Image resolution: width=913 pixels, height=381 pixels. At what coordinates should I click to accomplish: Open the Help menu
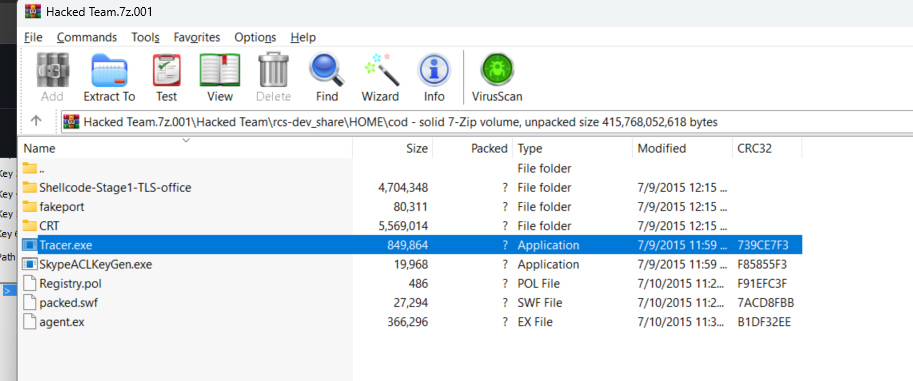[303, 37]
